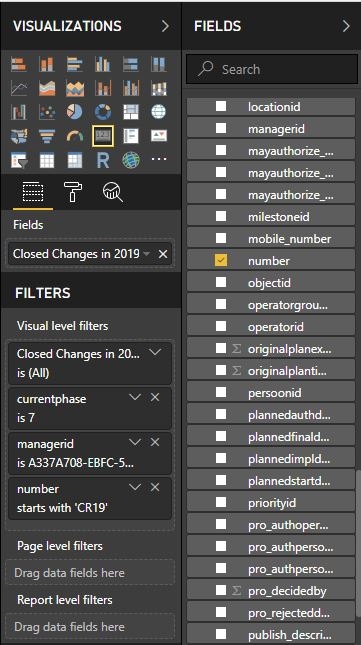
Task: Check the operatorid field
Action: pyautogui.click(x=221, y=327)
